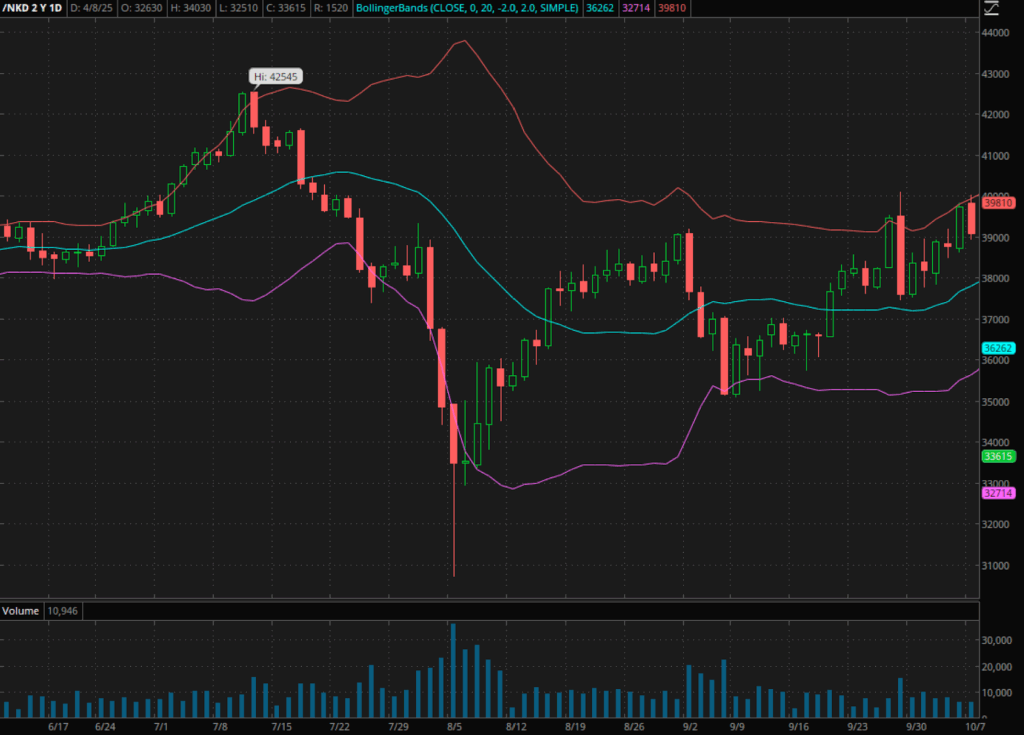This screenshot has width=1024, height=735.
Task: Click the 10,000 volume axis label
Action: (x=997, y=693)
